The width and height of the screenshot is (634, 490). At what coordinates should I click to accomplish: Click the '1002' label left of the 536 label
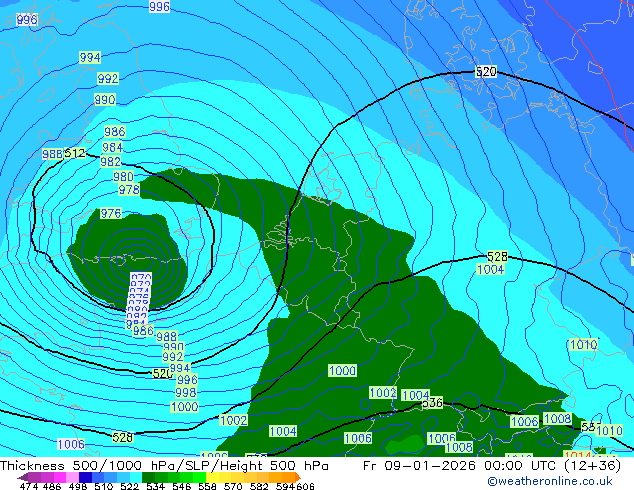[x=383, y=392]
